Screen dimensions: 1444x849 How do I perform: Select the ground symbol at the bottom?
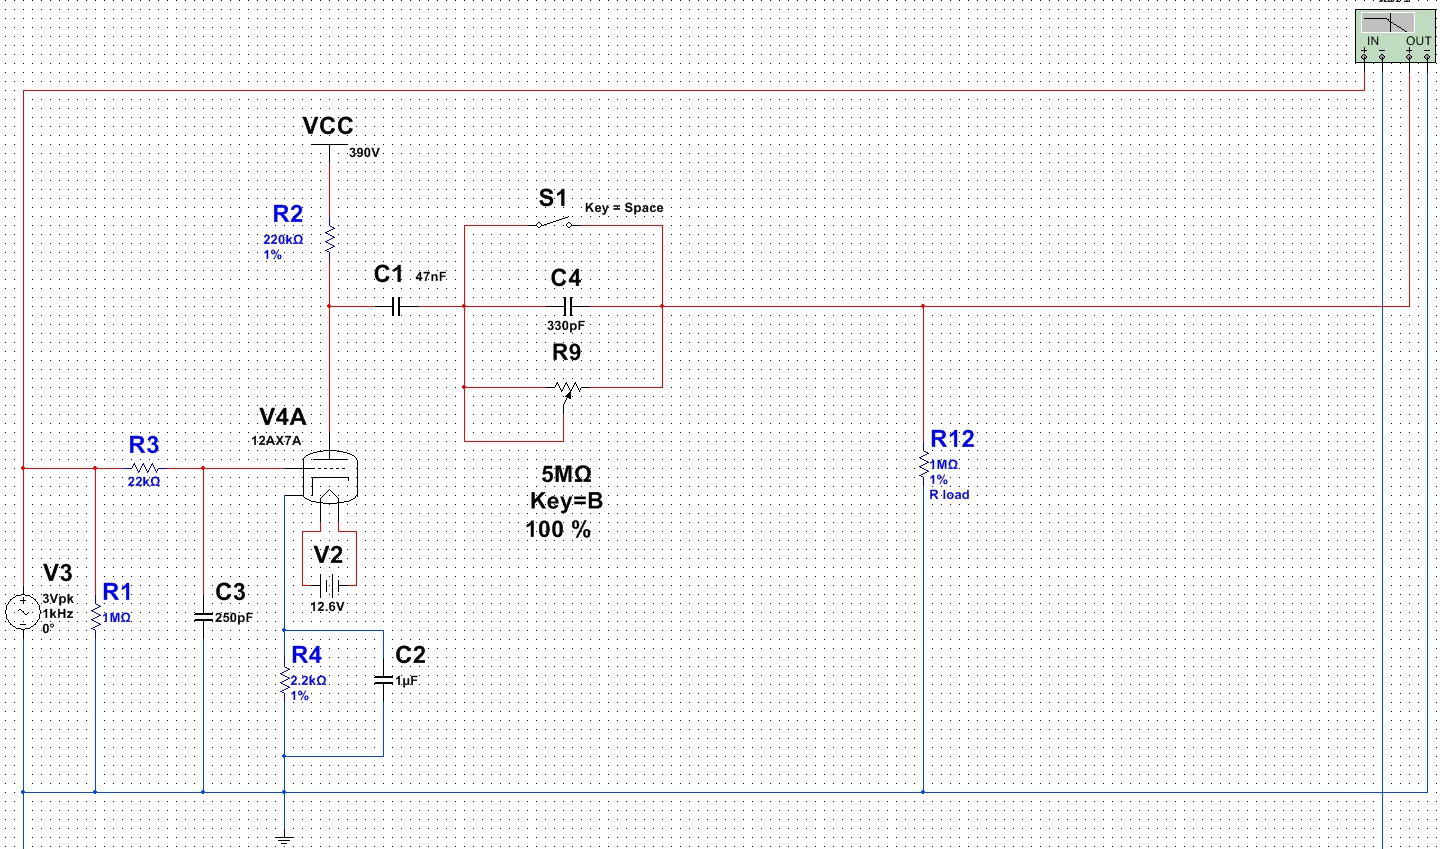285,838
